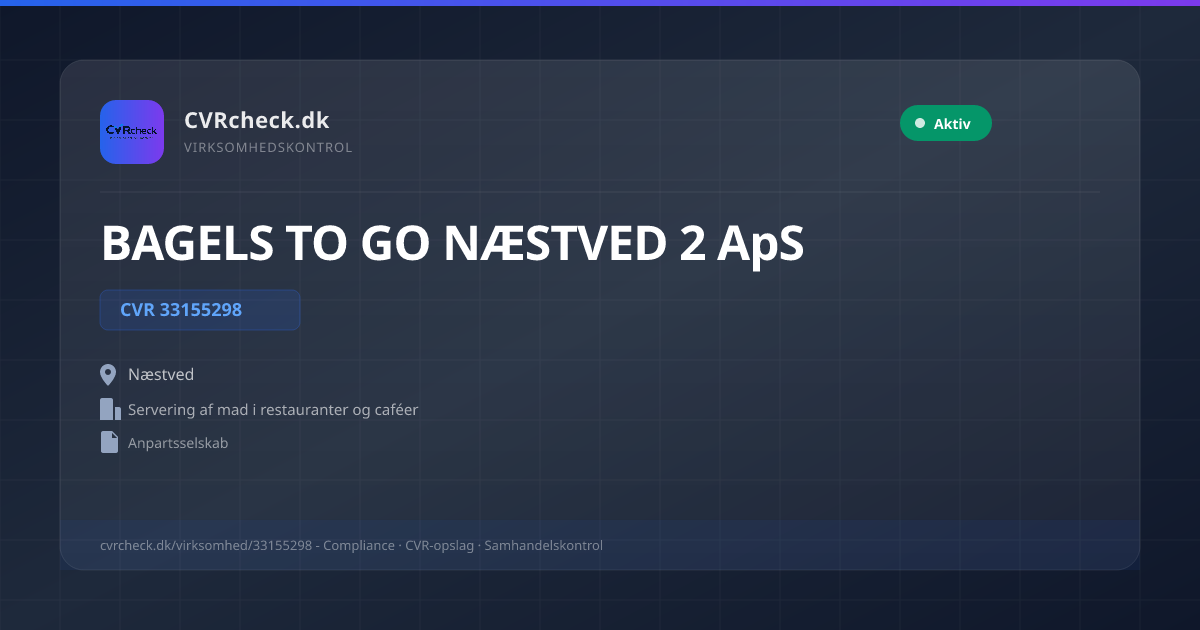Click the Aktiv status badge
This screenshot has height=630, width=1200.
946,123
